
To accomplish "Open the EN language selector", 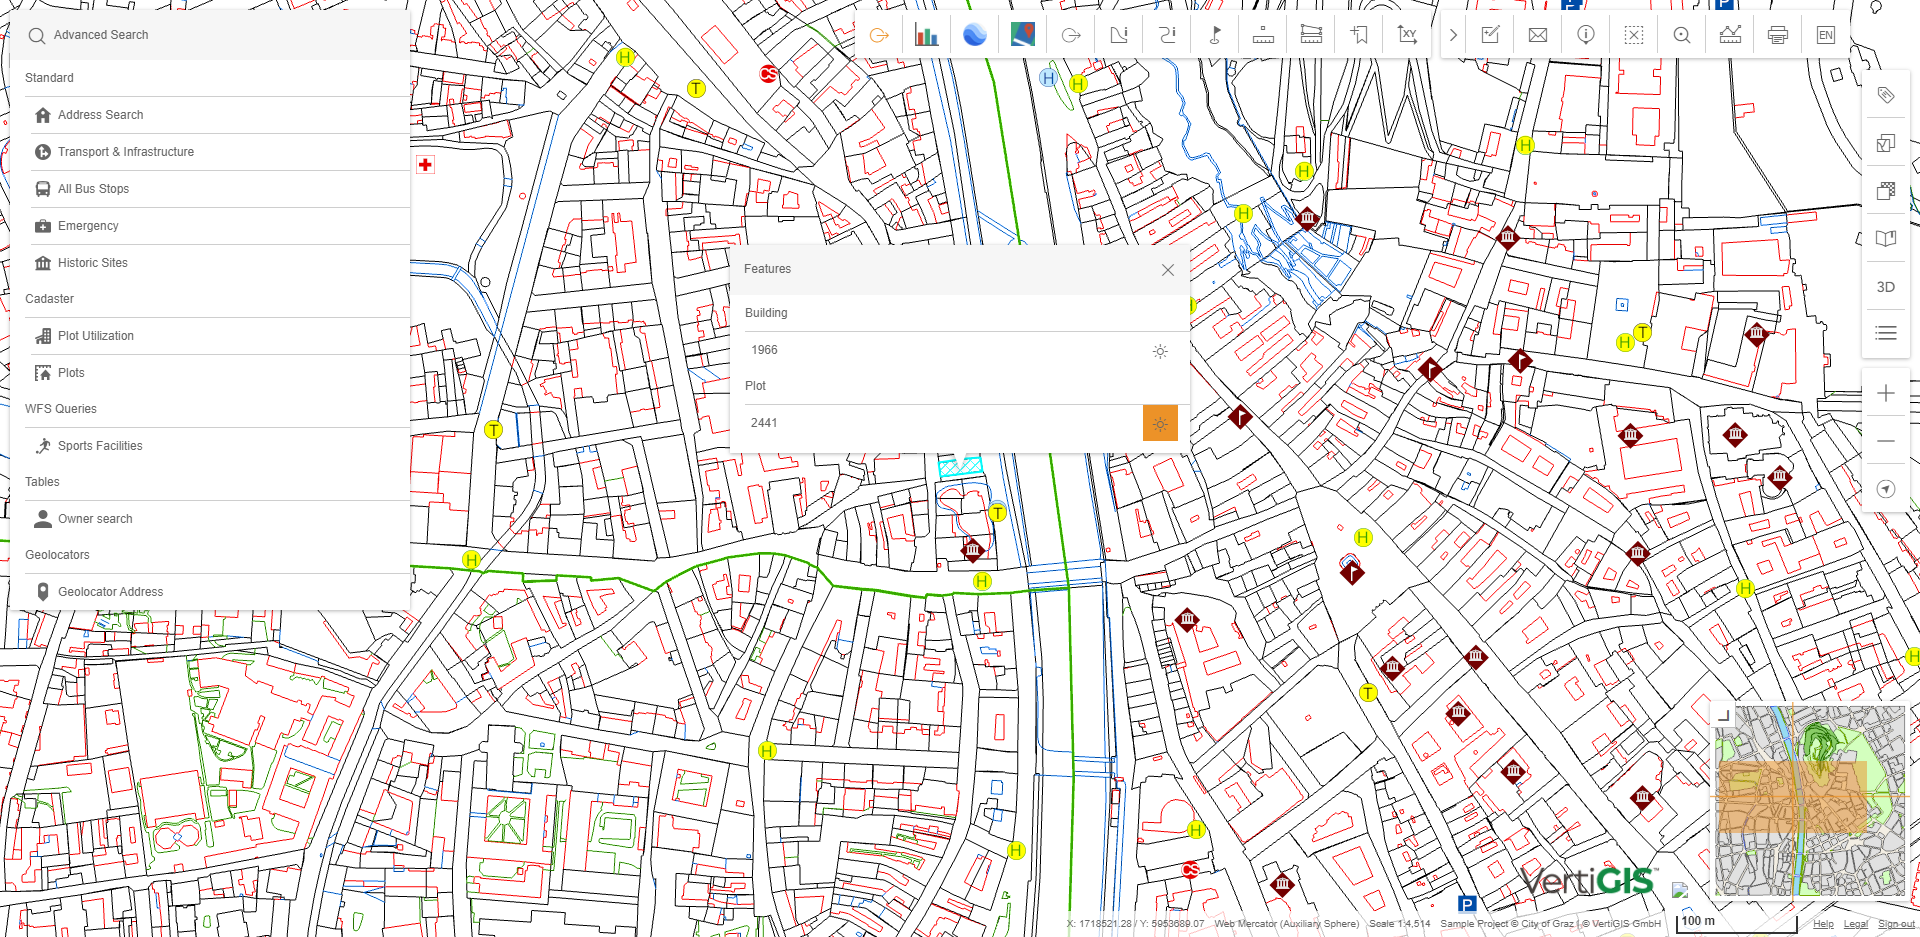I will point(1825,36).
